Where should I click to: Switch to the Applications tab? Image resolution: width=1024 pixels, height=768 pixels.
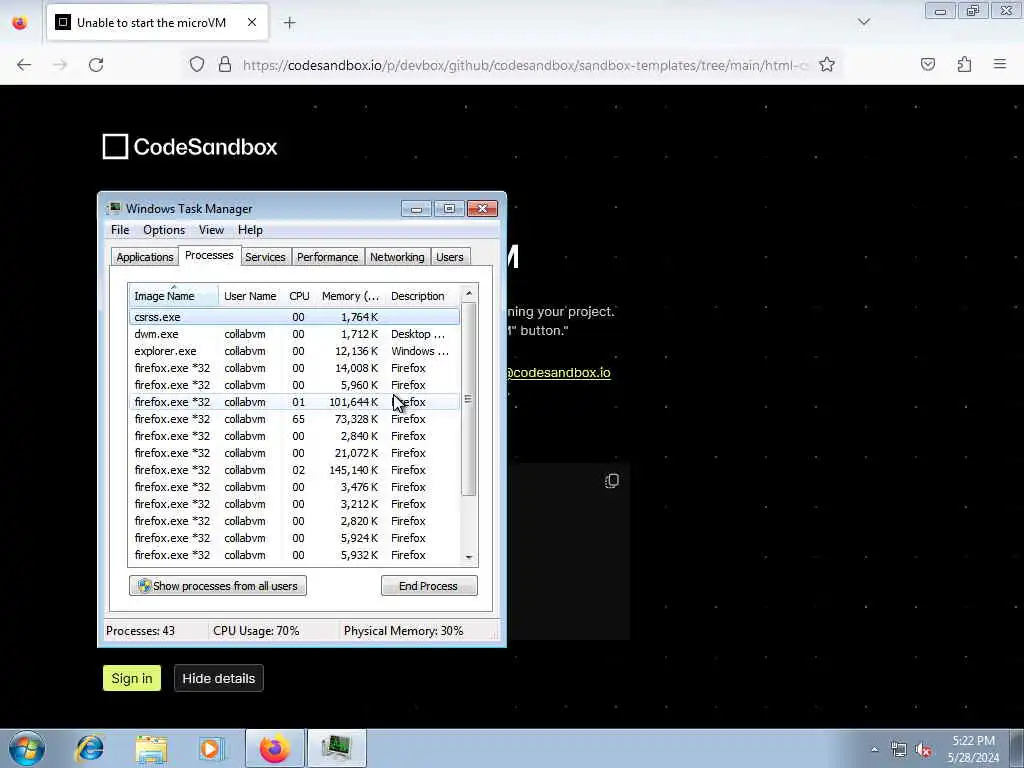pos(144,257)
